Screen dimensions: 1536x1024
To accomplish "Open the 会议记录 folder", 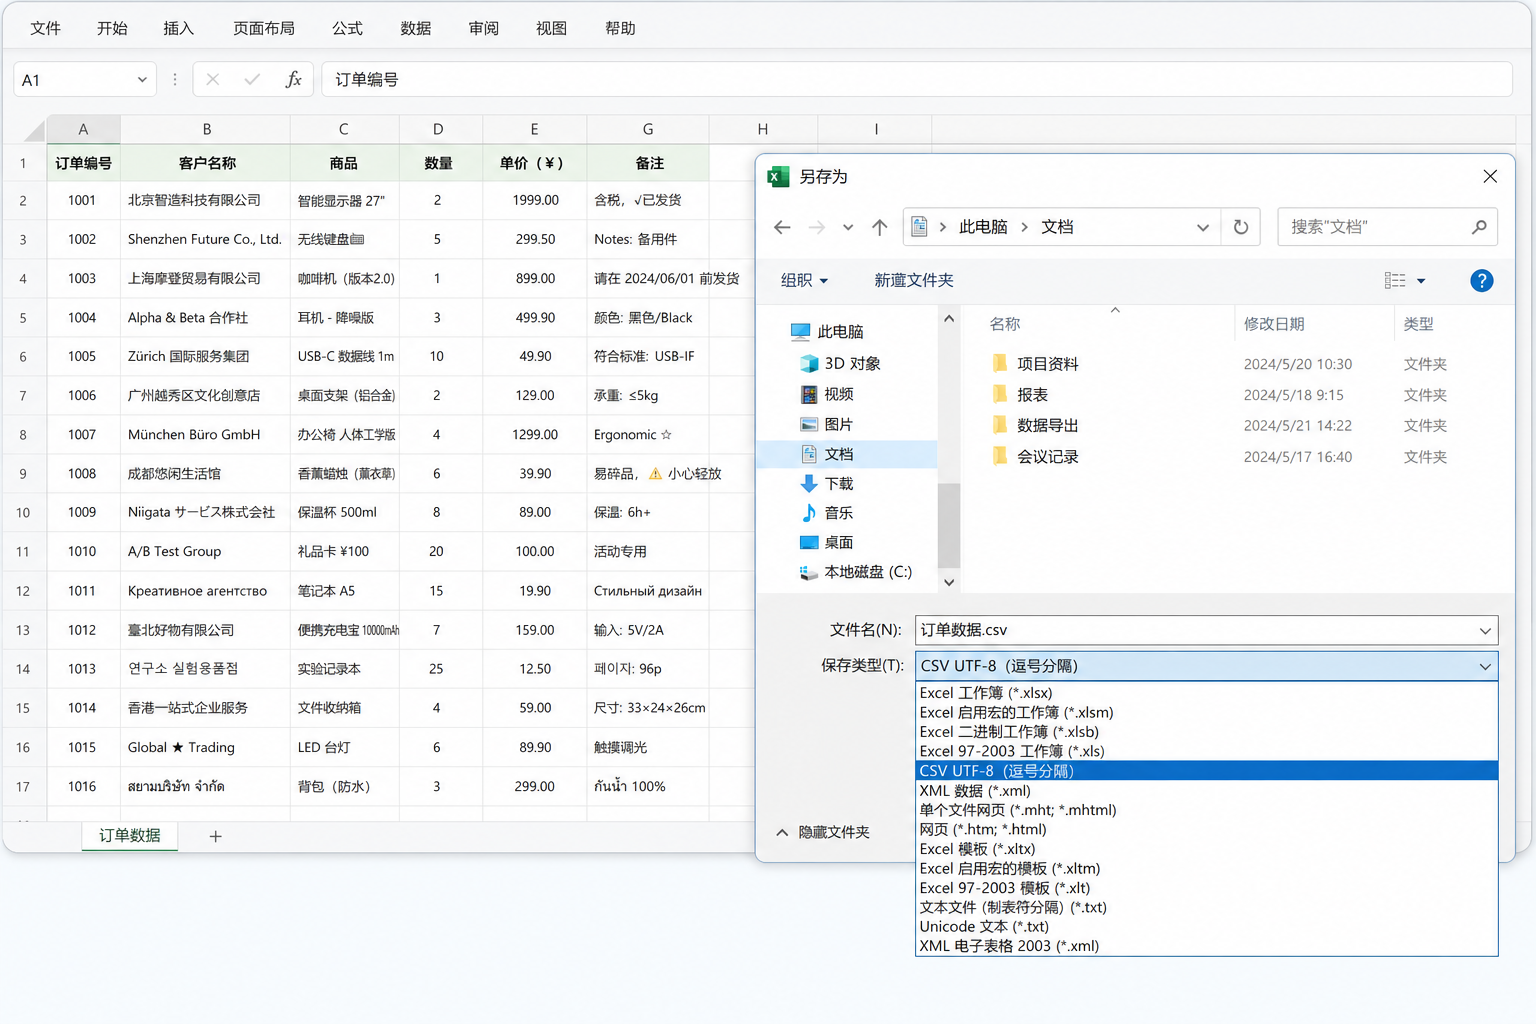I will pyautogui.click(x=1035, y=457).
